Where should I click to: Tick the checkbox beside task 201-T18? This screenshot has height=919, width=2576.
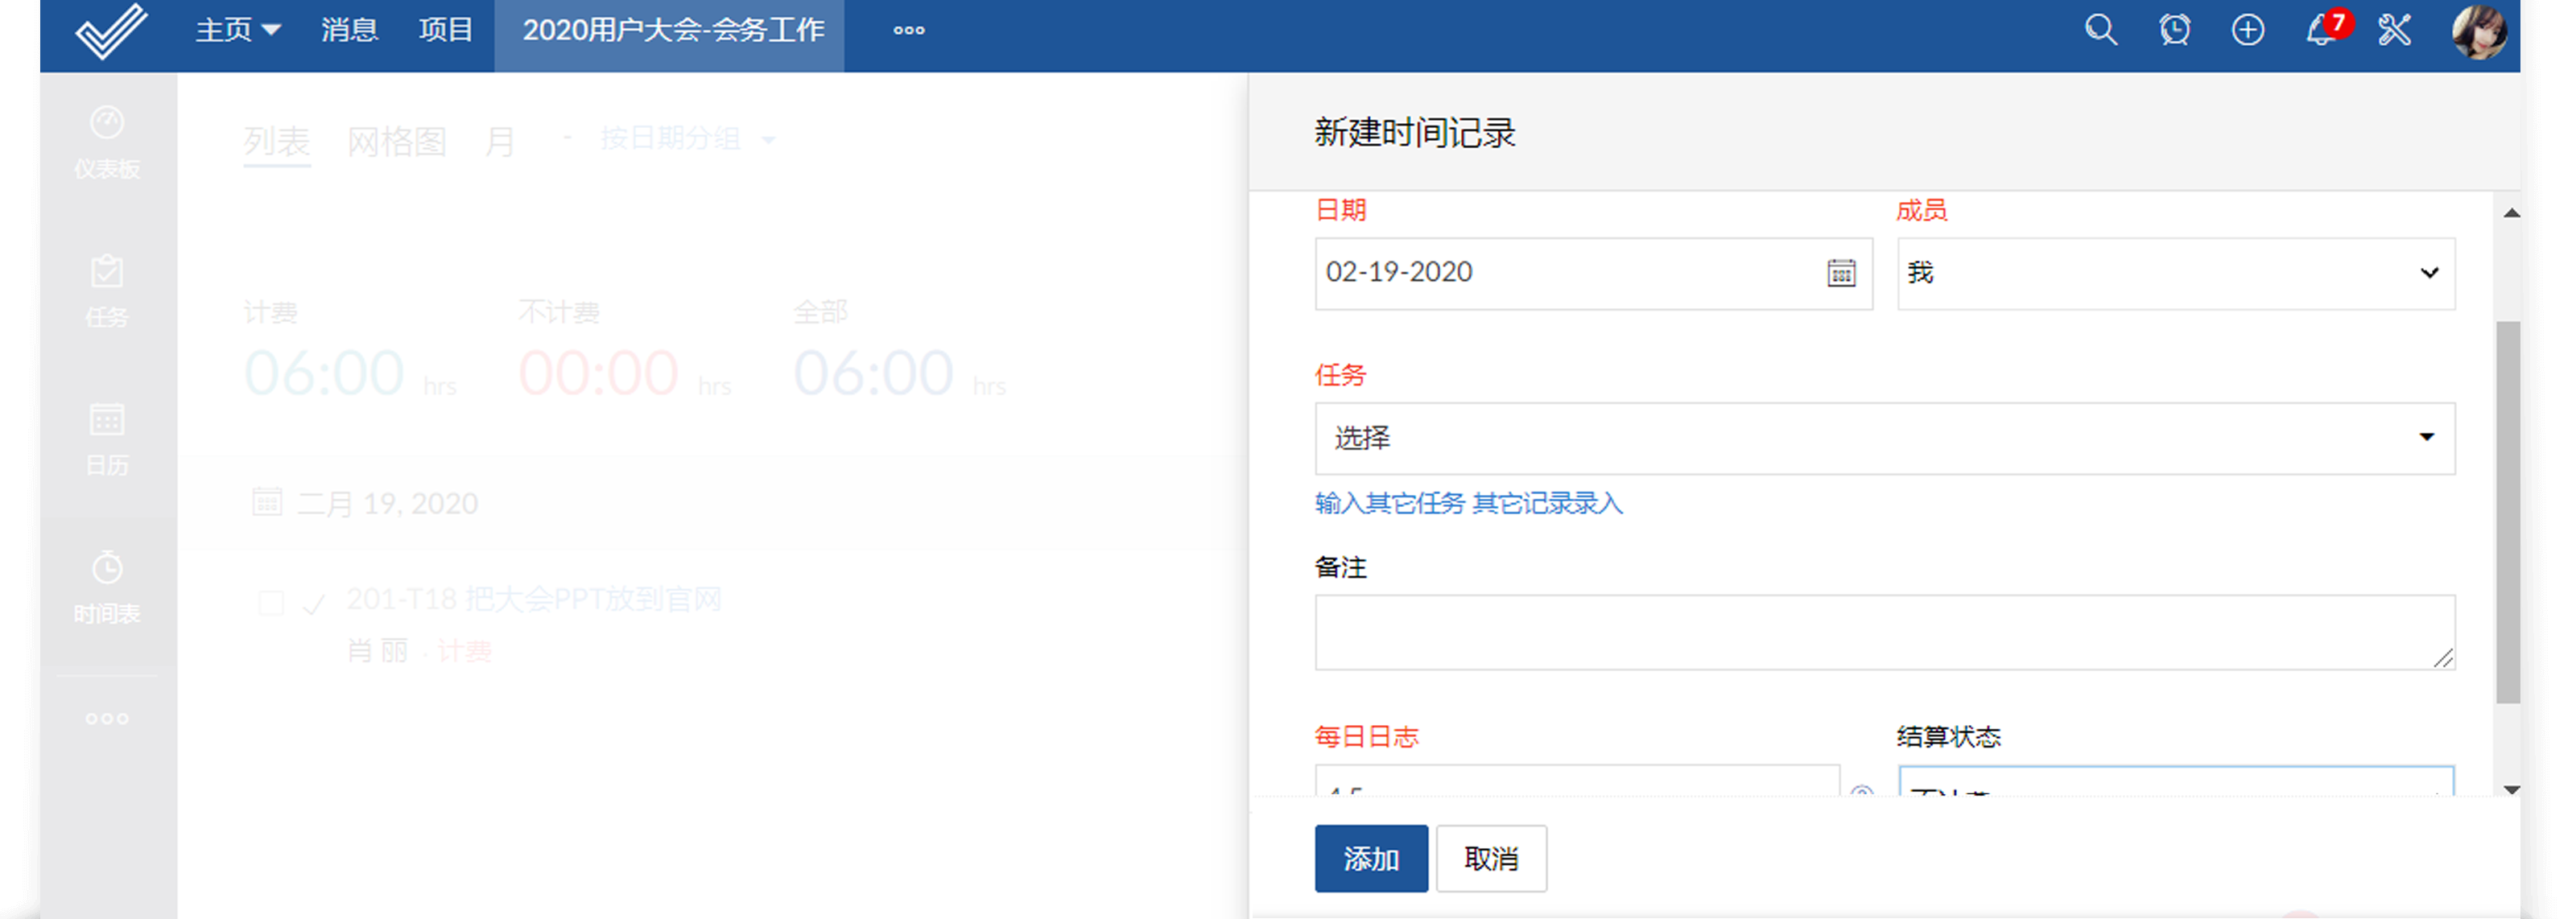[271, 603]
